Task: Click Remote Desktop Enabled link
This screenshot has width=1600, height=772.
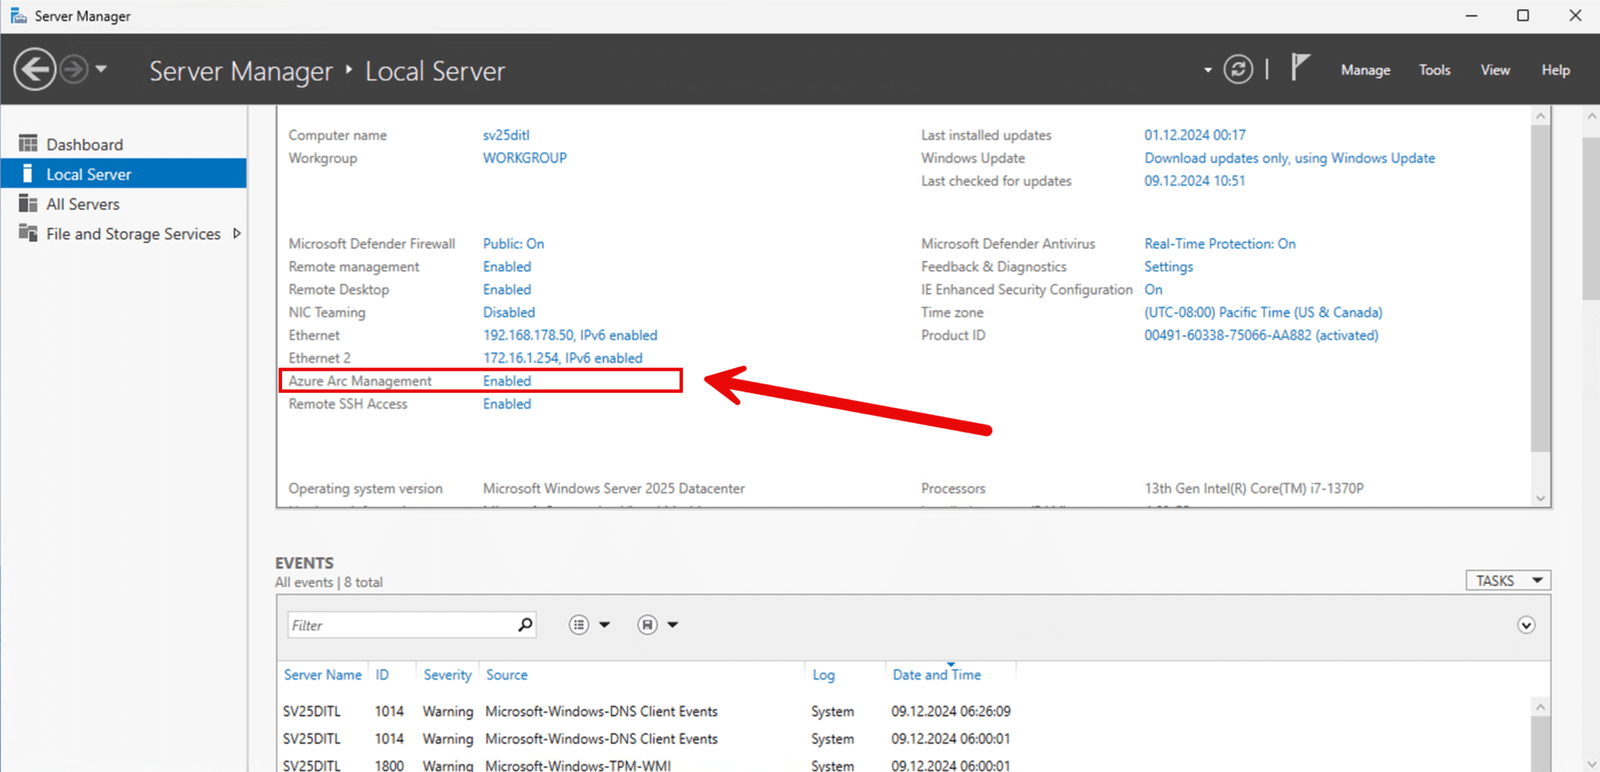Action: pos(507,290)
